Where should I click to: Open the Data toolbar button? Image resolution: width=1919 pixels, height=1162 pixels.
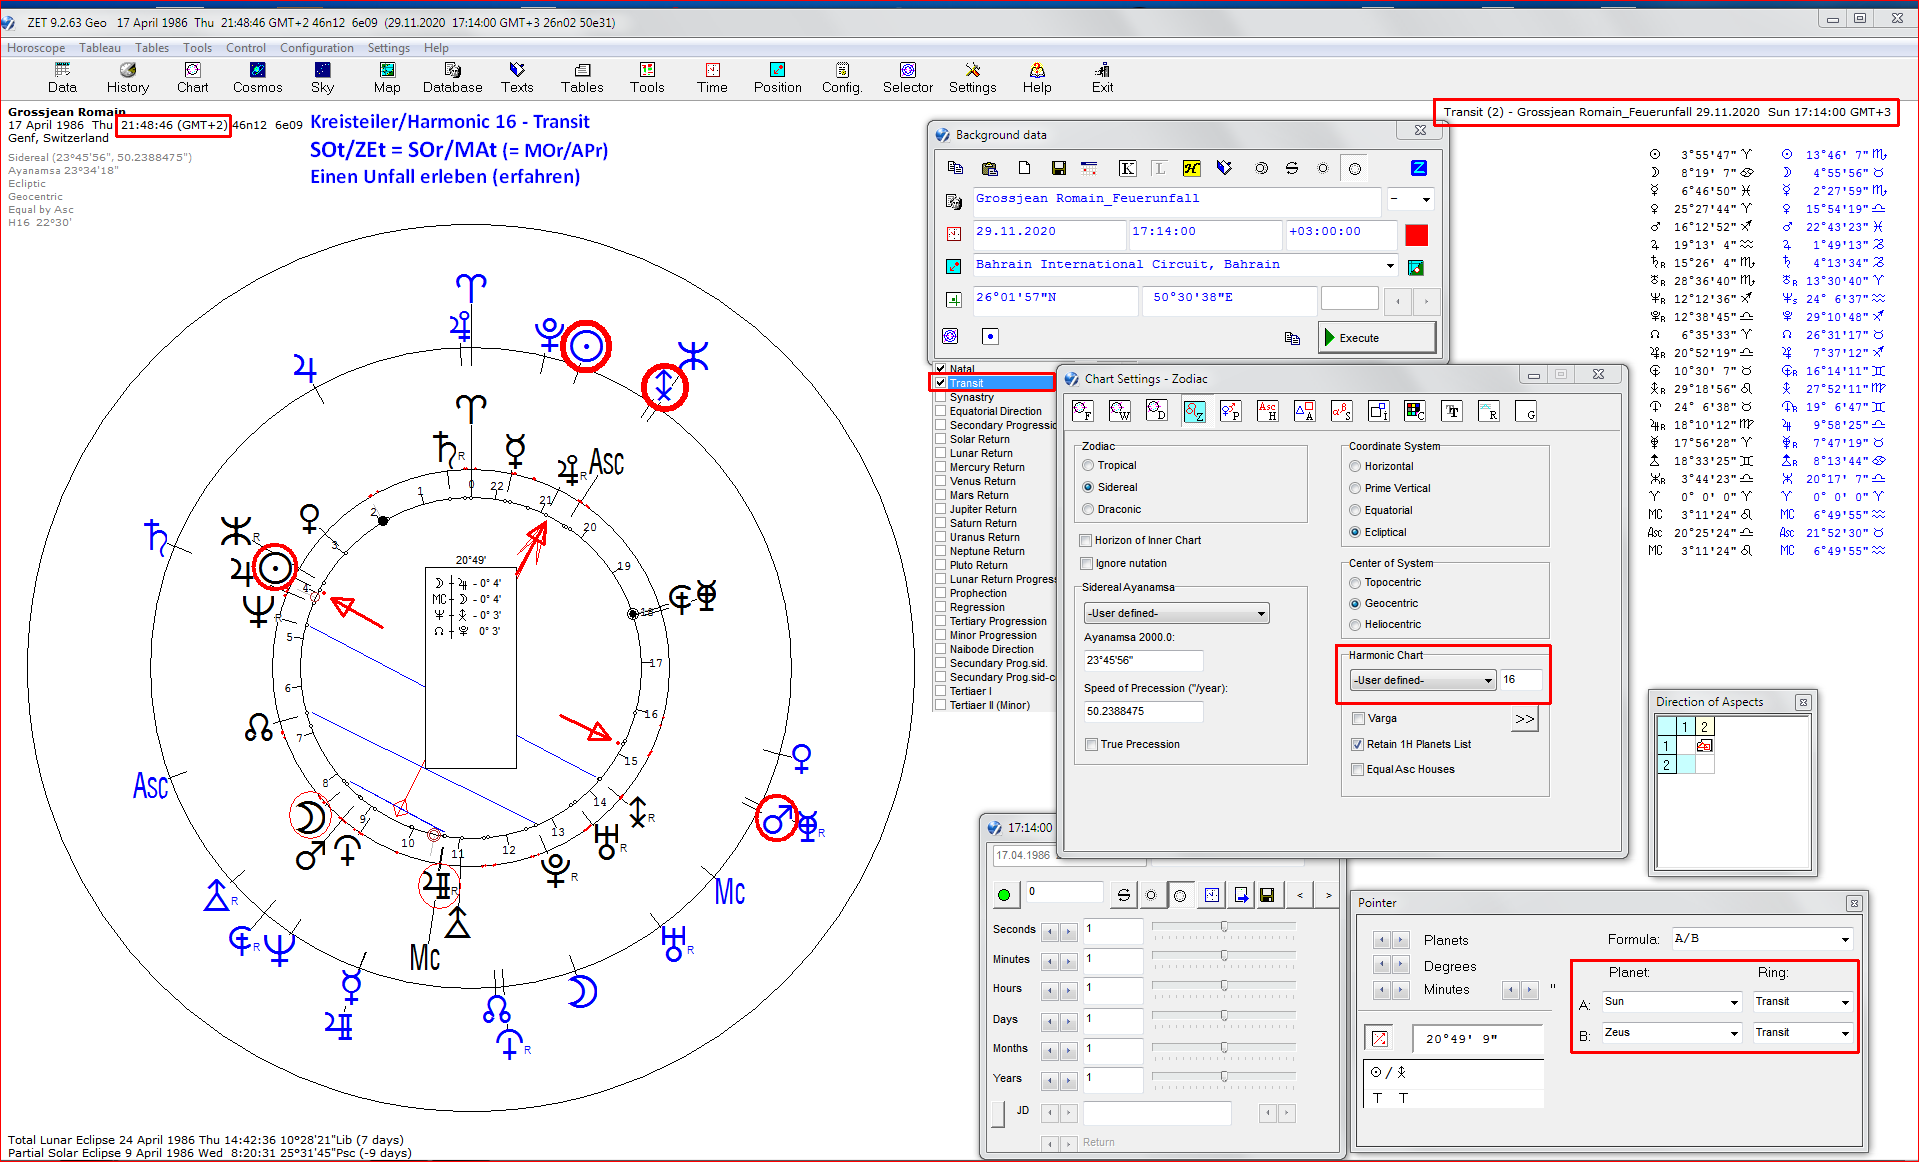click(62, 78)
